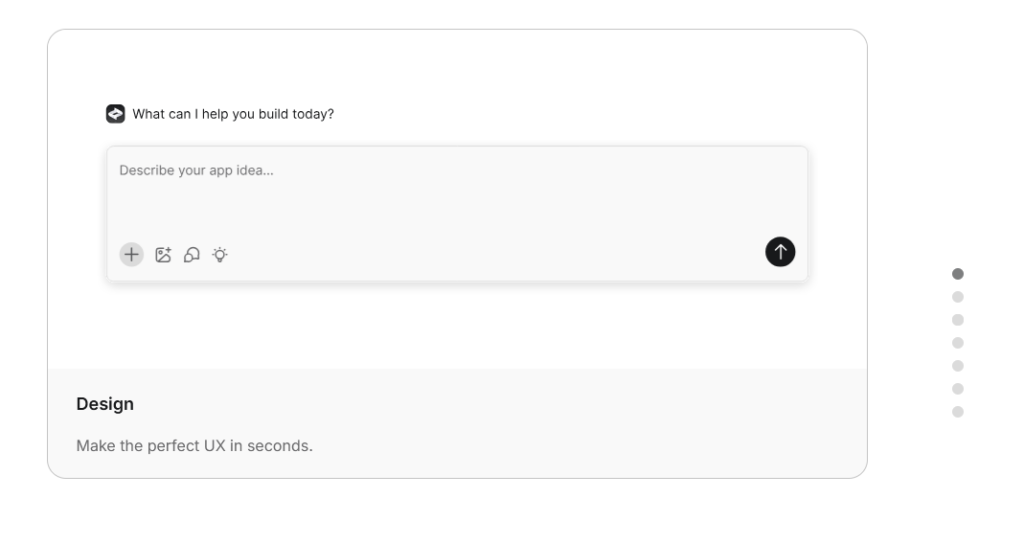Jump to the fifth carousel dot
The image size is (1024, 543).
coord(957,366)
